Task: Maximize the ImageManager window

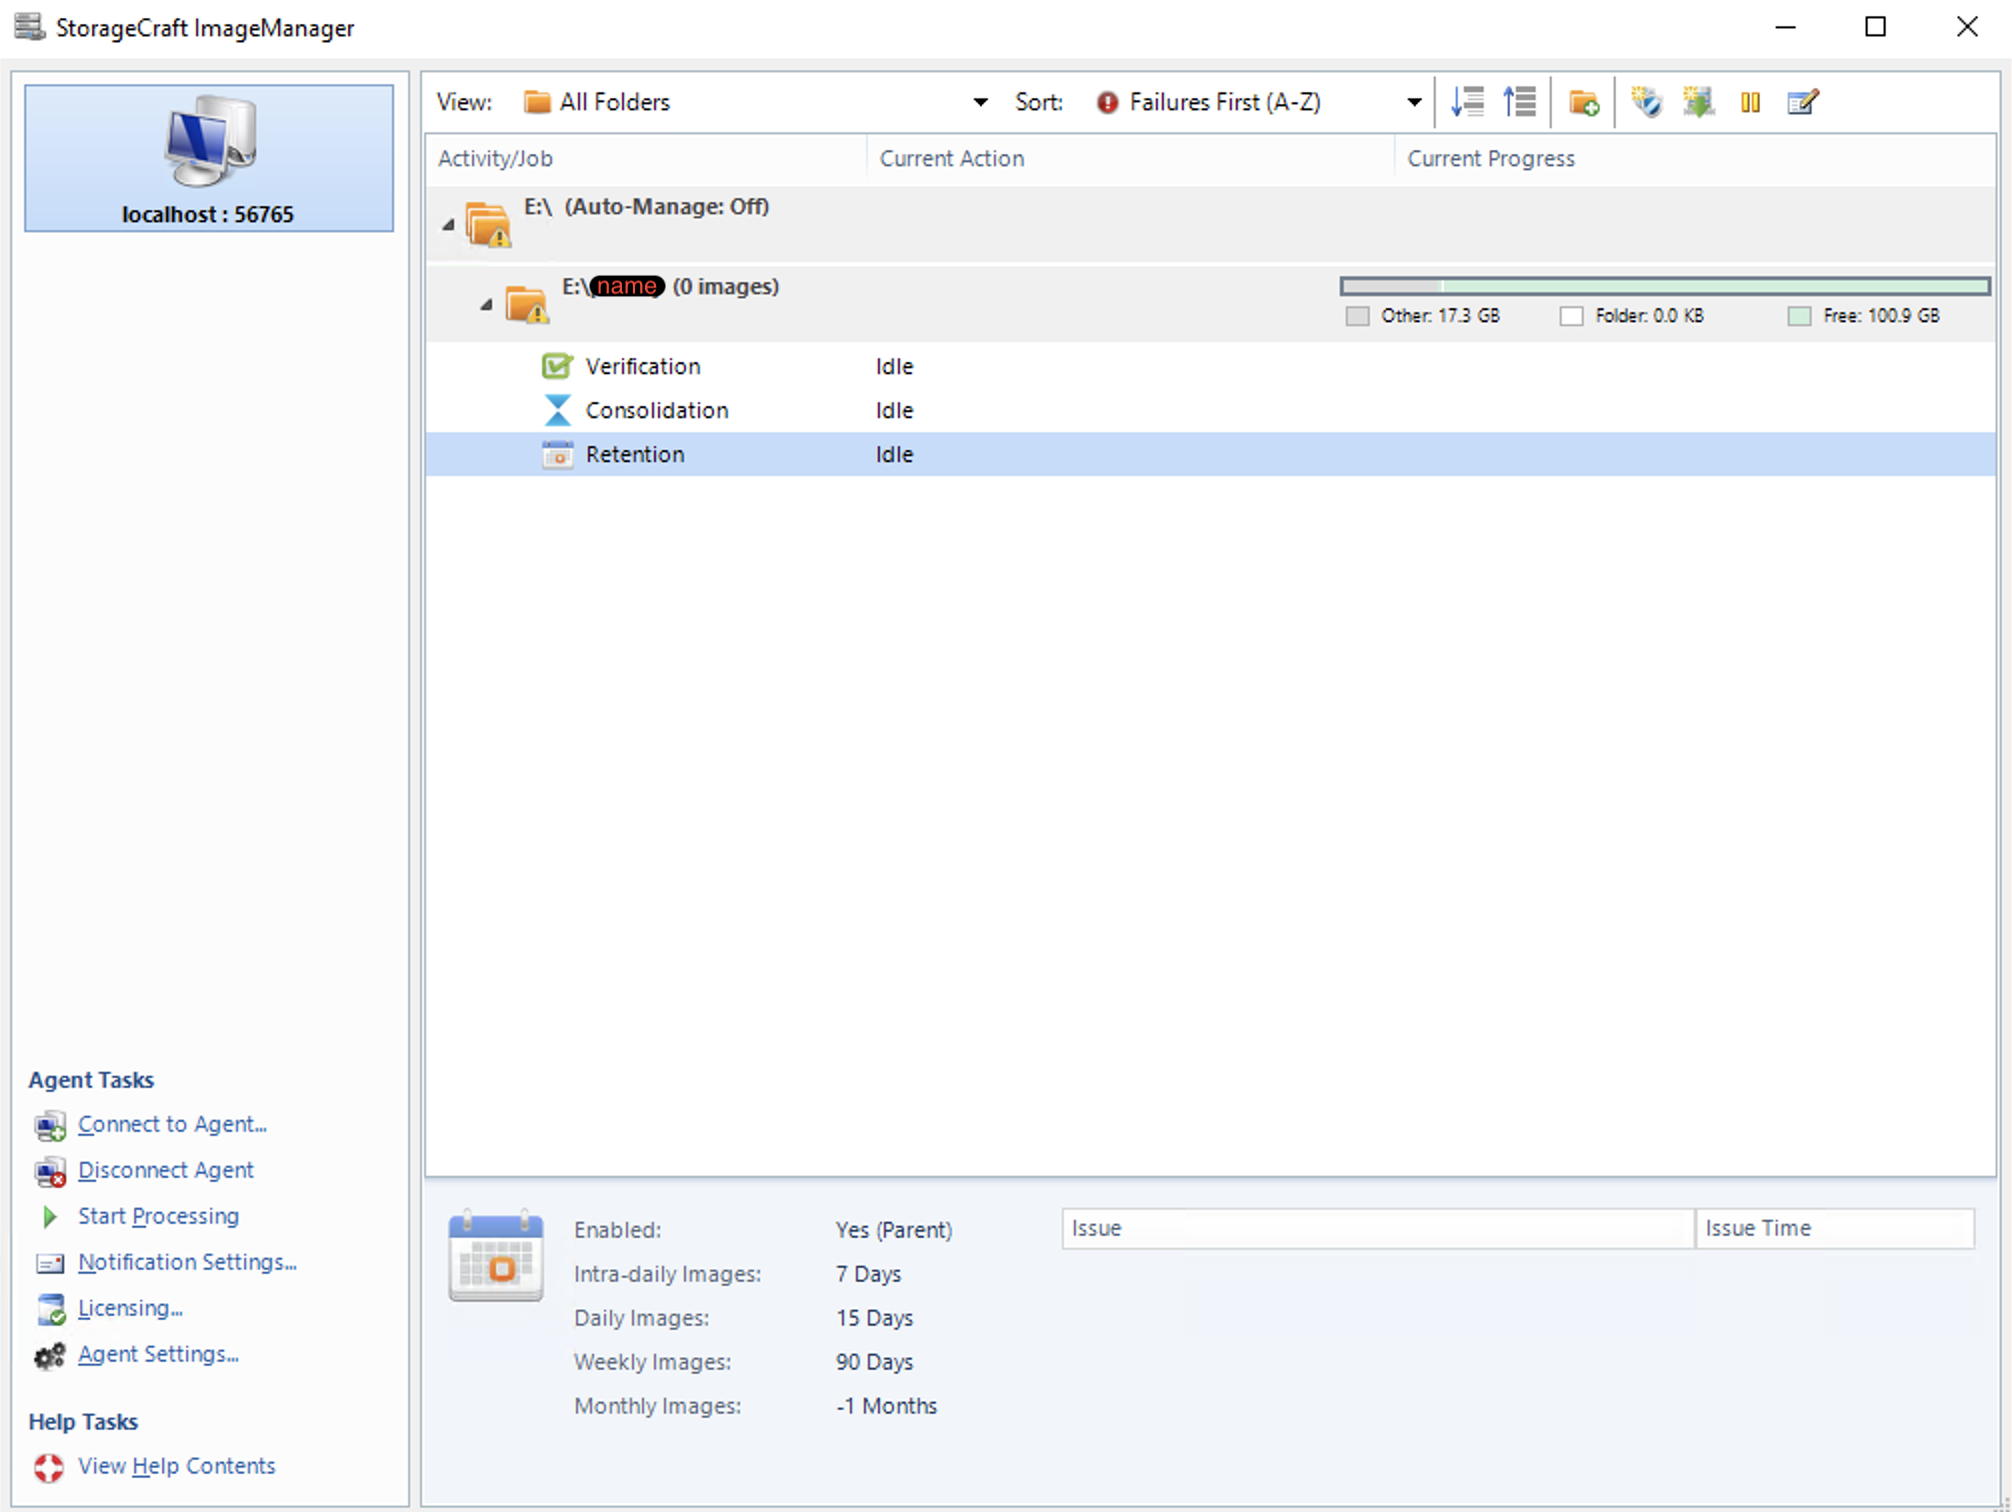Action: [x=1876, y=27]
